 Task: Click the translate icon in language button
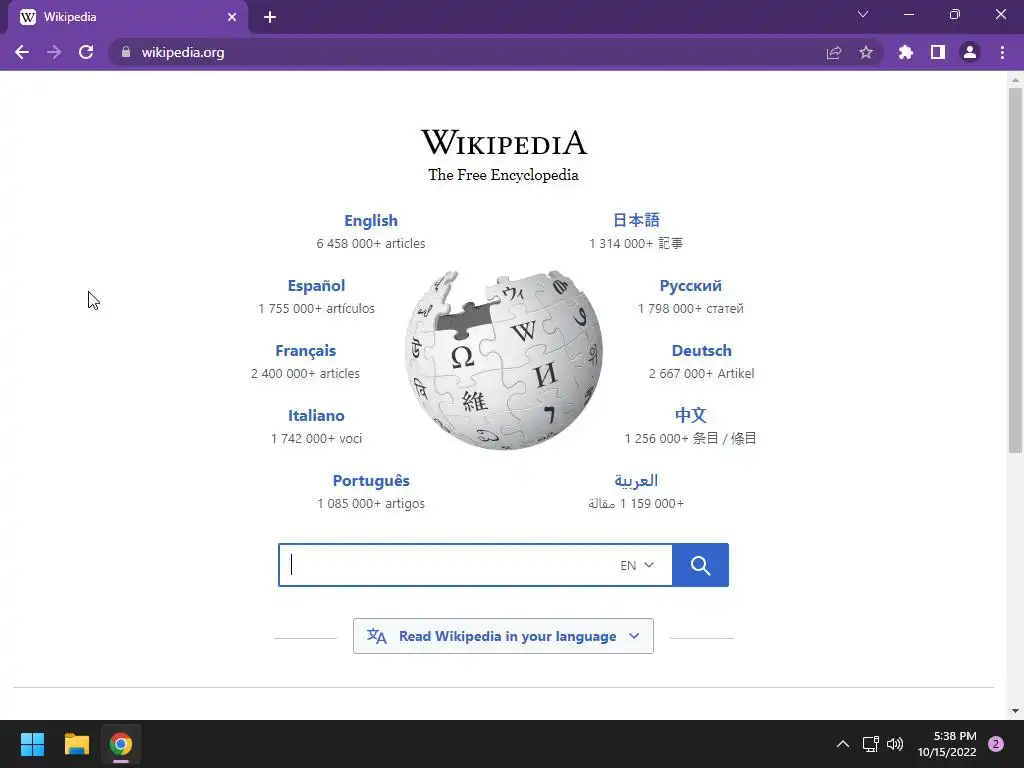tap(377, 636)
